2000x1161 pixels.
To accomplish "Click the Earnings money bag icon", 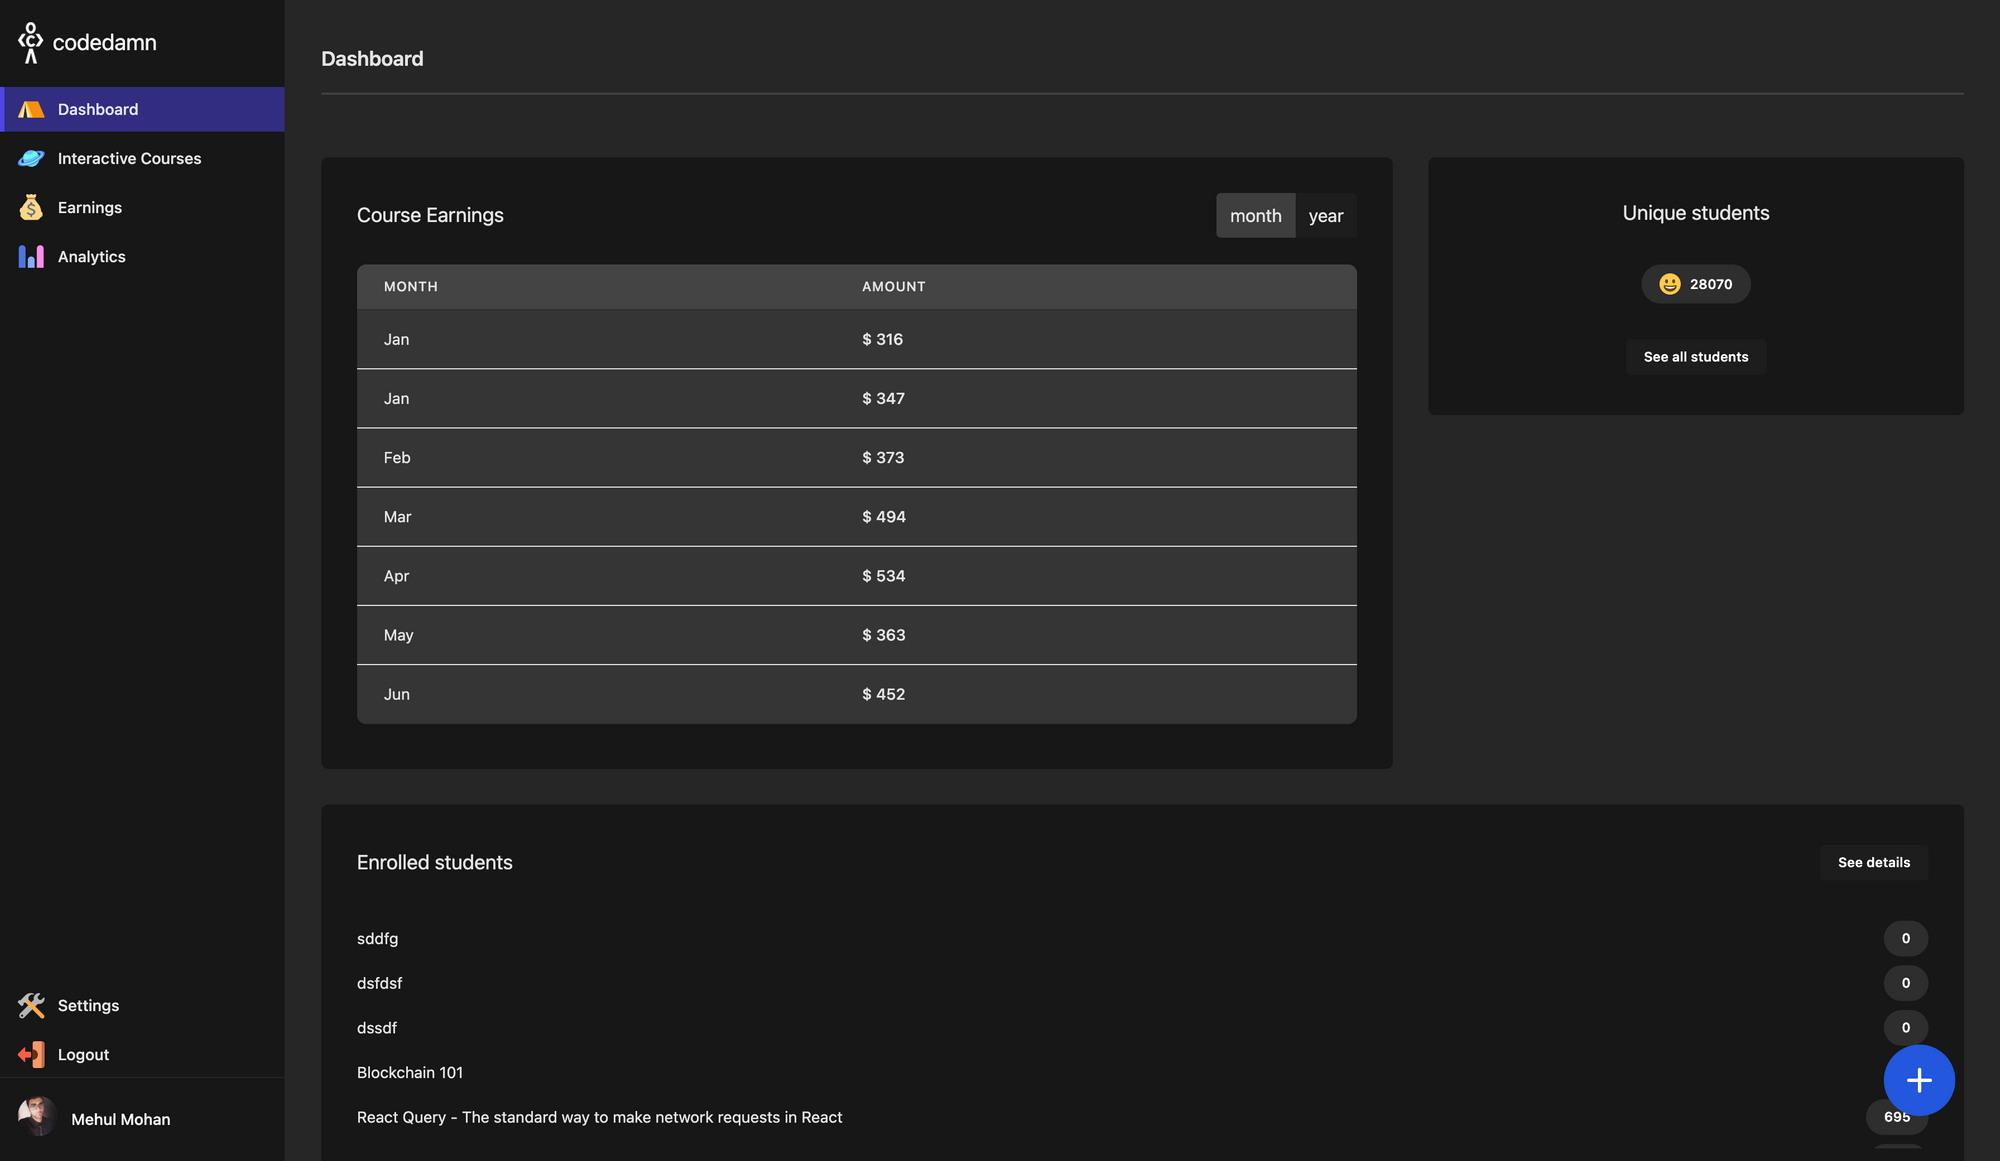I will (31, 207).
